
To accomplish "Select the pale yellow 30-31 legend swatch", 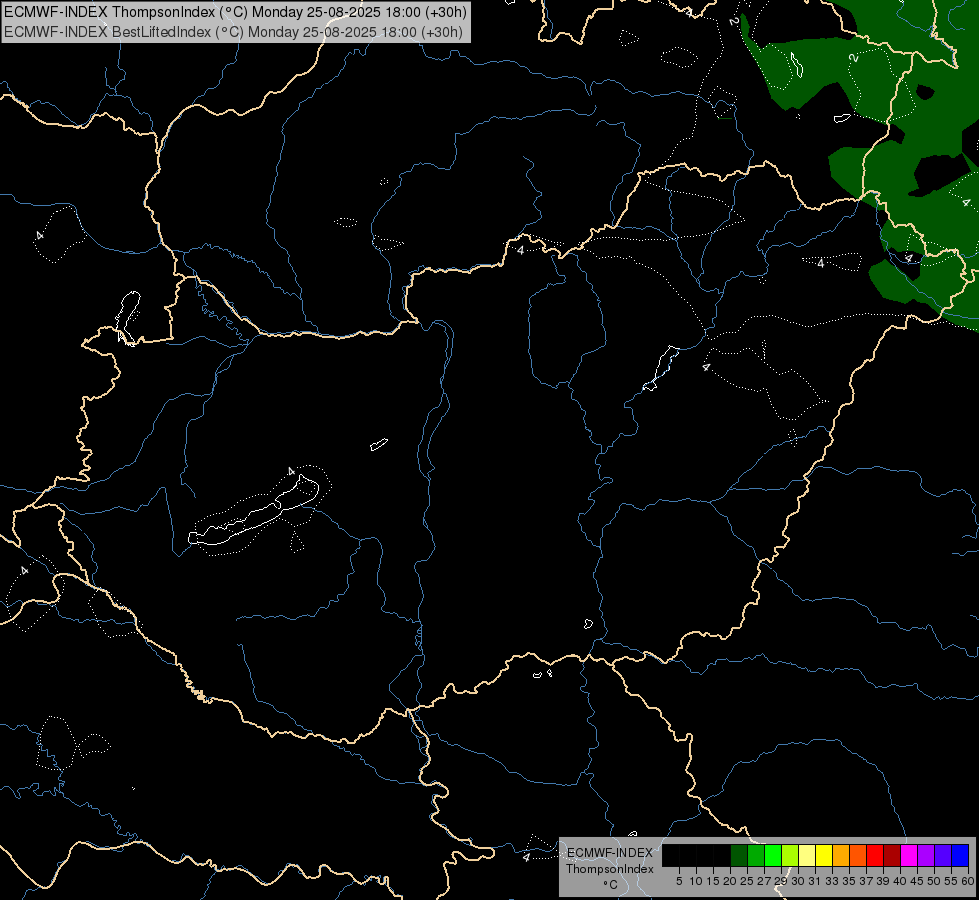I will coord(807,855).
